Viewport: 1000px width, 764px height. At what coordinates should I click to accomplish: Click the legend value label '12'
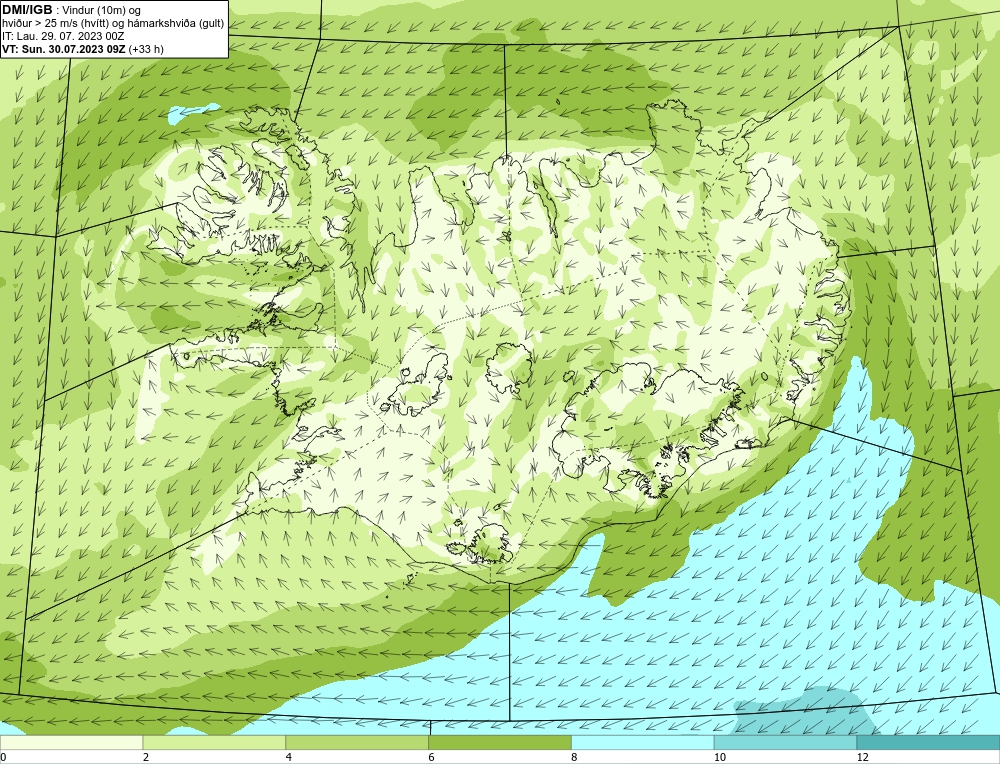point(862,758)
